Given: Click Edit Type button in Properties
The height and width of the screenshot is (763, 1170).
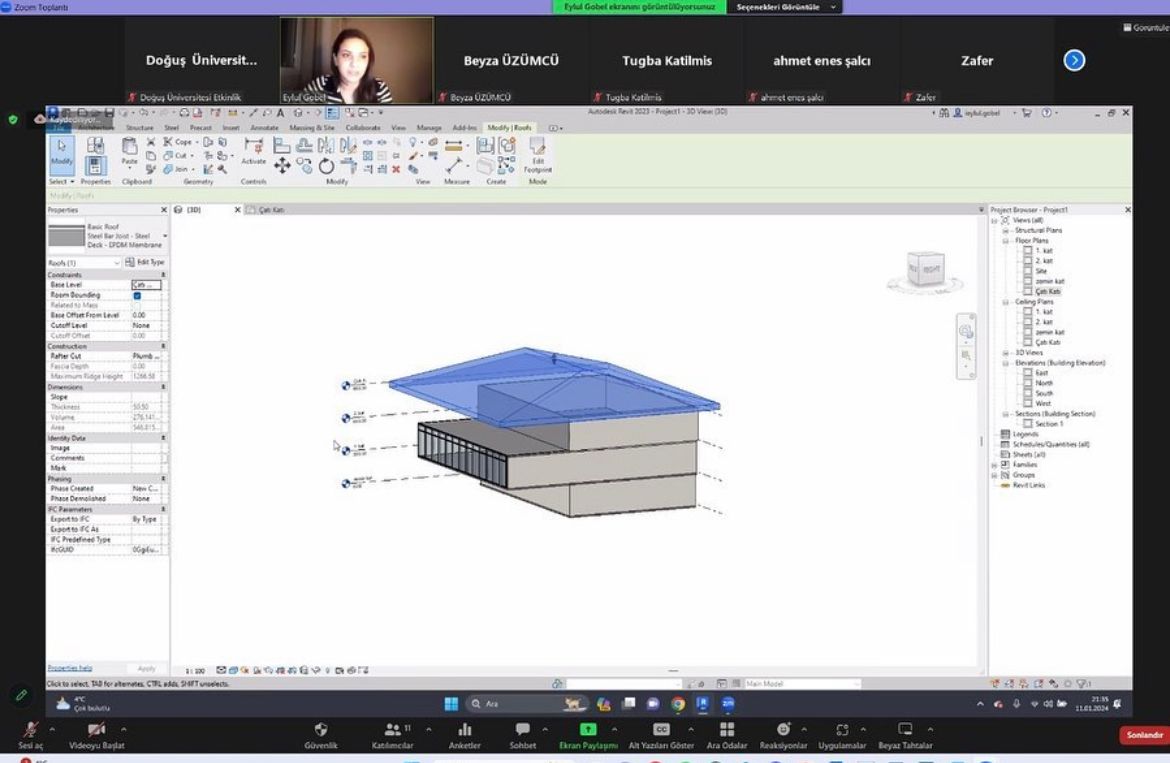Looking at the screenshot, I should coord(146,263).
